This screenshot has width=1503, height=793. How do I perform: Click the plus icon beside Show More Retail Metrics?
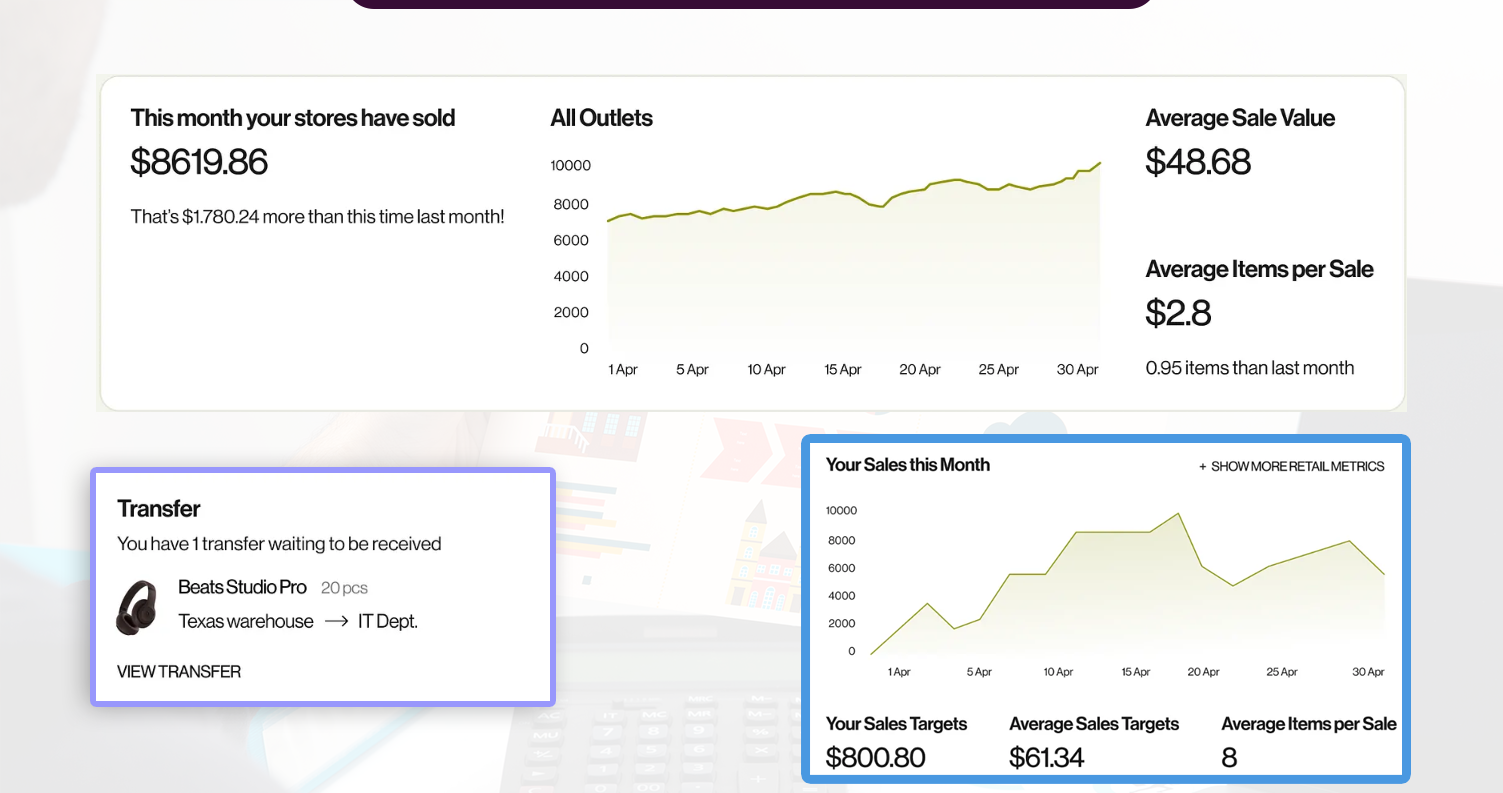point(1202,466)
